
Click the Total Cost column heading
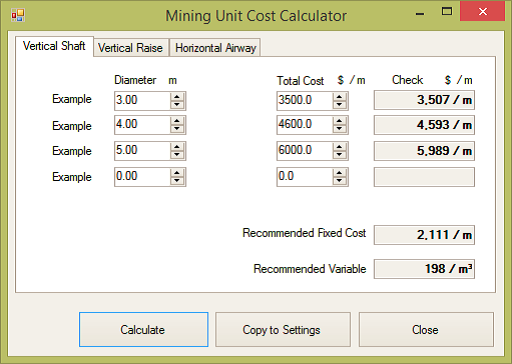coord(300,81)
